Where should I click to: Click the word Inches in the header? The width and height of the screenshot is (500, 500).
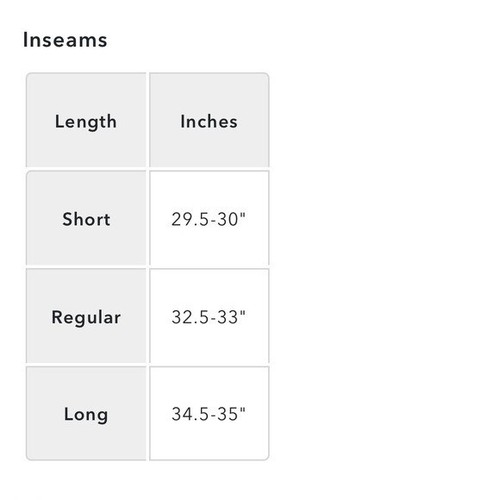209,121
